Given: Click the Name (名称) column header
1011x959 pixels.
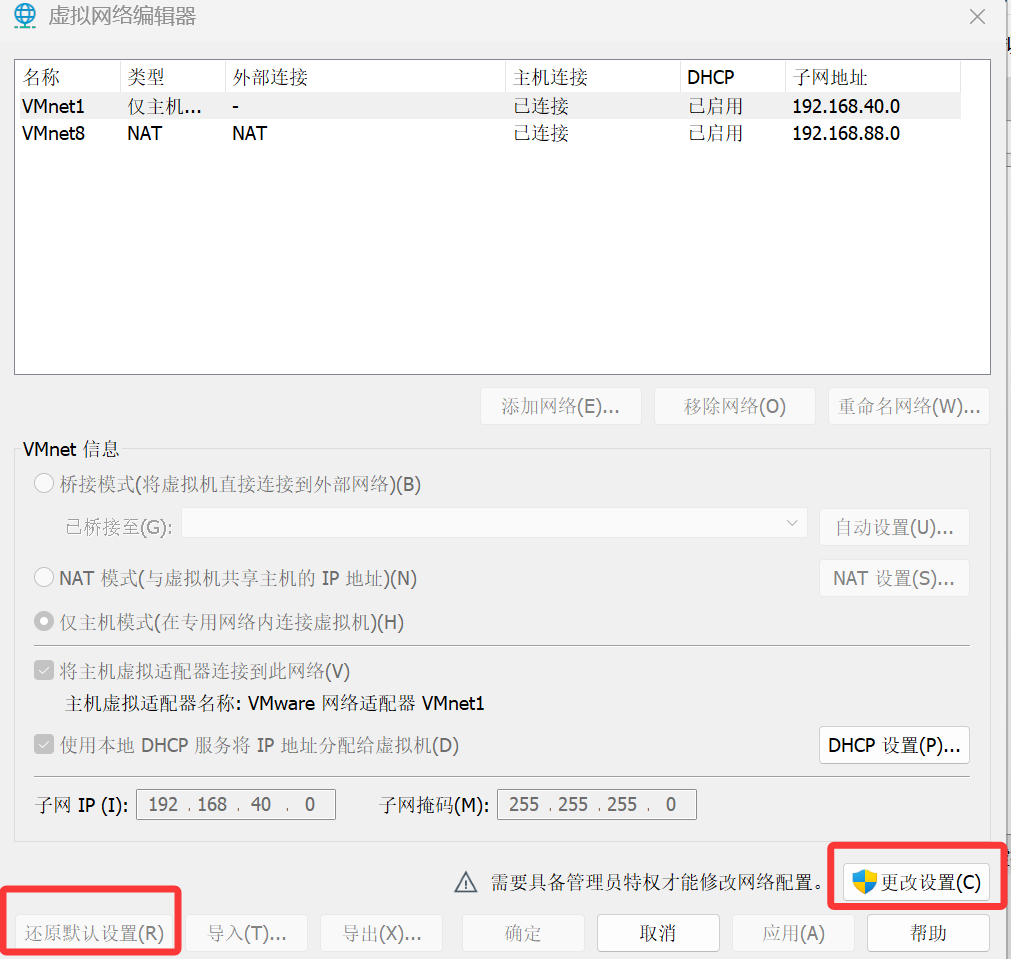Looking at the screenshot, I should (69, 77).
